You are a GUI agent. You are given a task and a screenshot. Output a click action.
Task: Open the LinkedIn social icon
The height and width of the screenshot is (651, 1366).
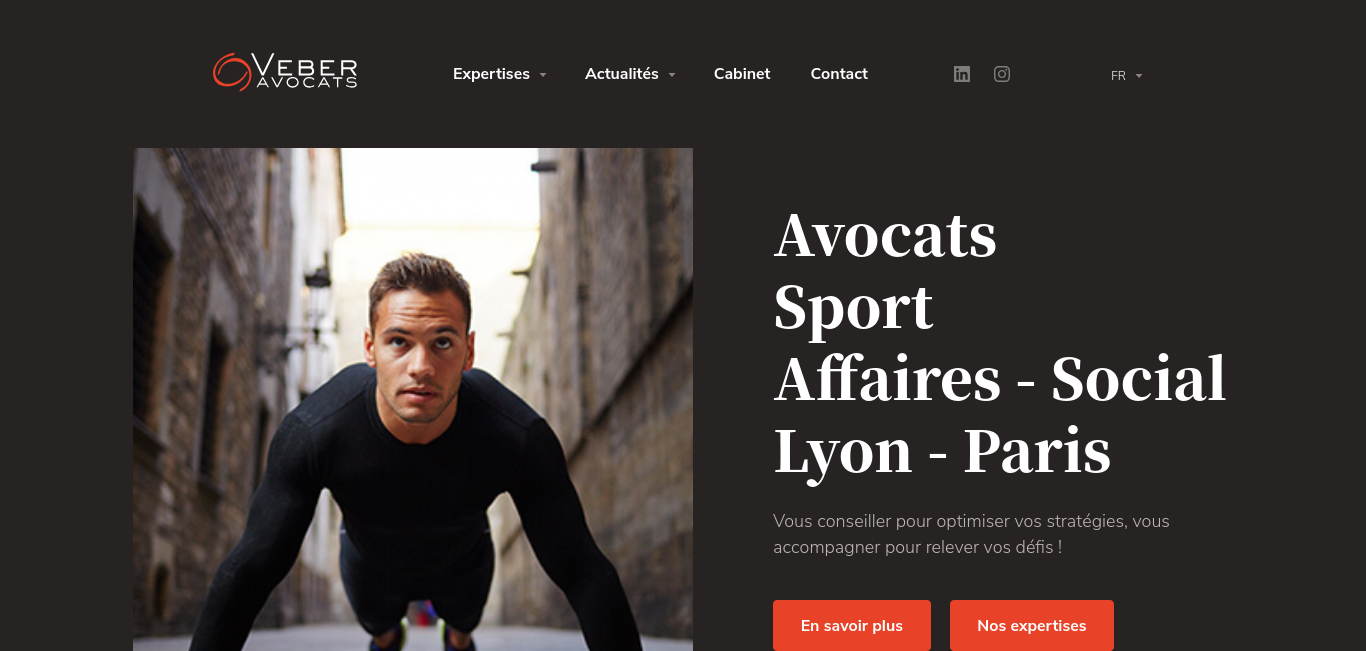point(962,74)
